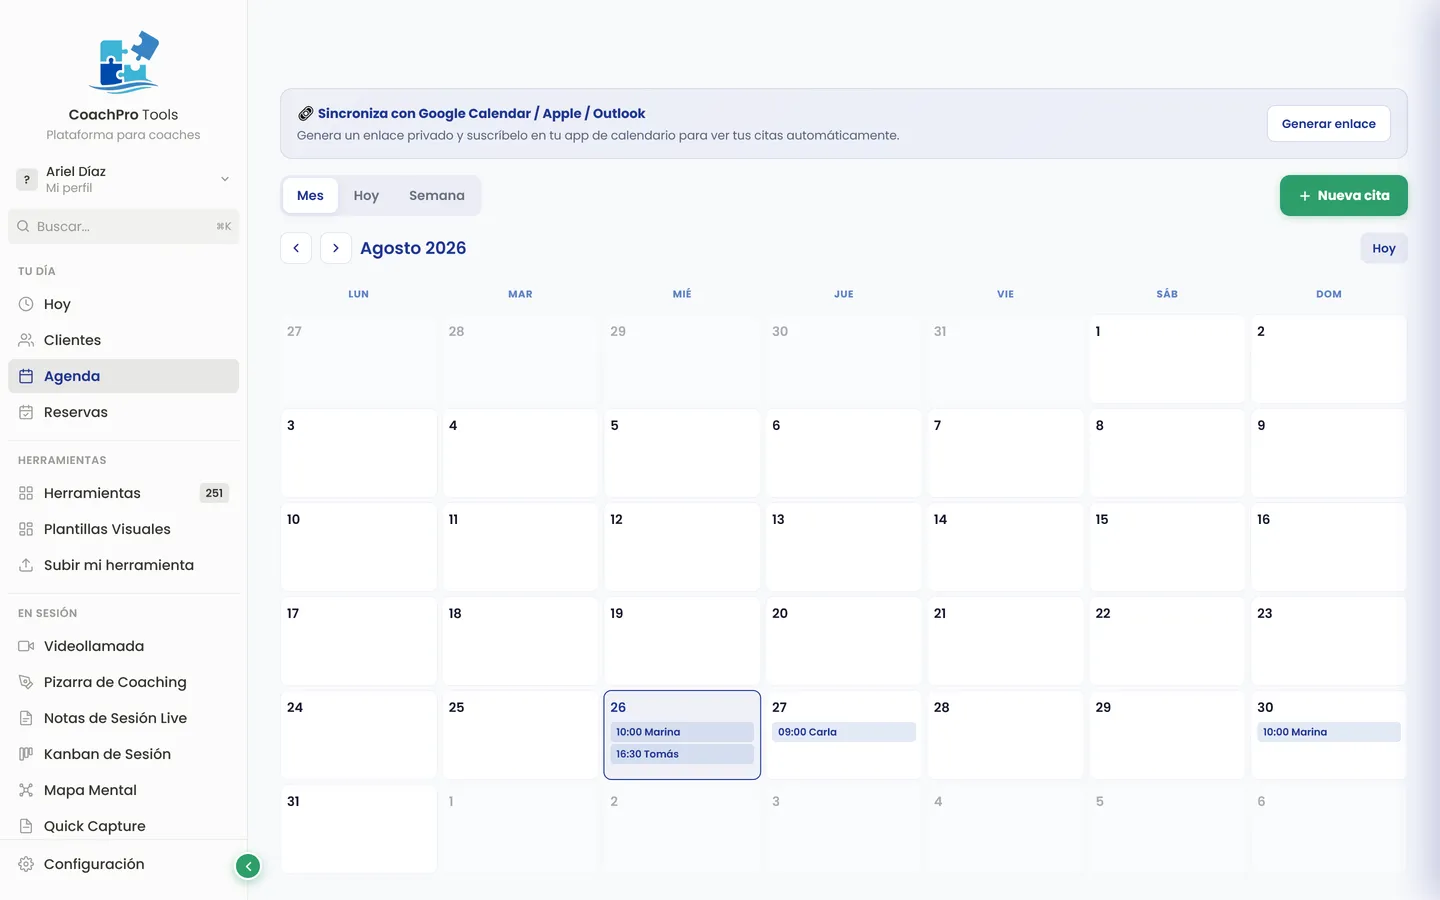Expand the Ariel Díaz profile dropdown chevron
The height and width of the screenshot is (900, 1440).
coord(225,179)
